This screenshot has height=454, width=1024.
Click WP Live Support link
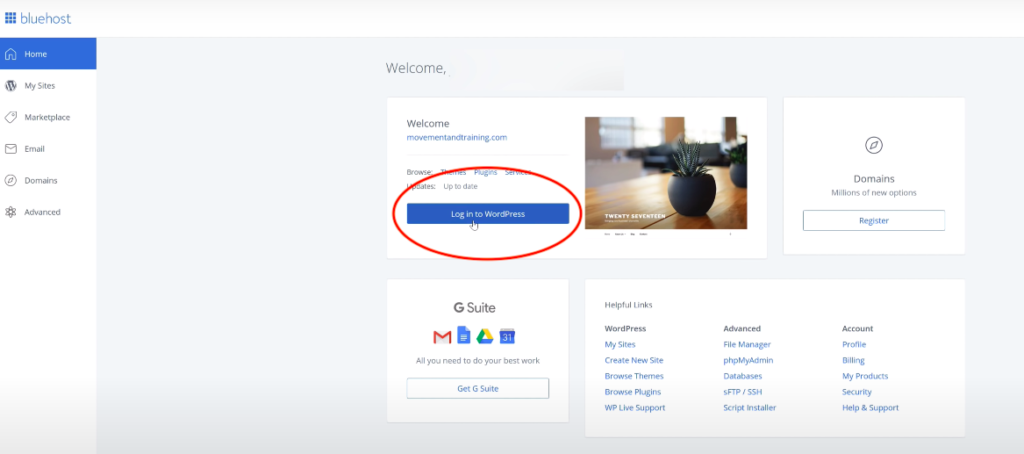pos(635,408)
